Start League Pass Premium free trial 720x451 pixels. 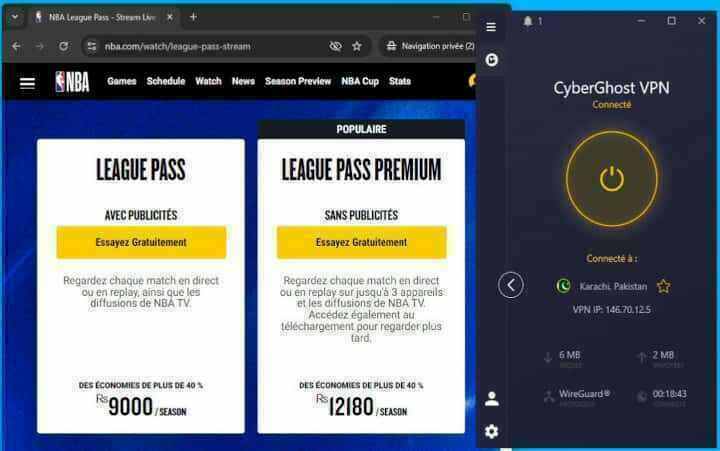coord(361,242)
